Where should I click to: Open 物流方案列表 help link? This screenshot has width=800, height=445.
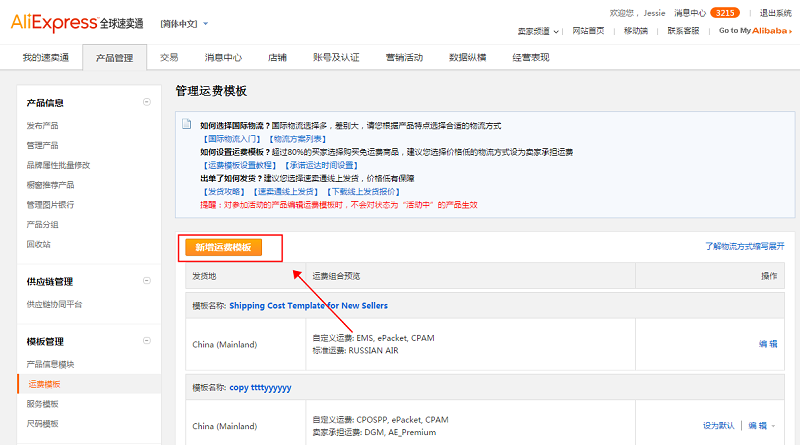pos(297,139)
